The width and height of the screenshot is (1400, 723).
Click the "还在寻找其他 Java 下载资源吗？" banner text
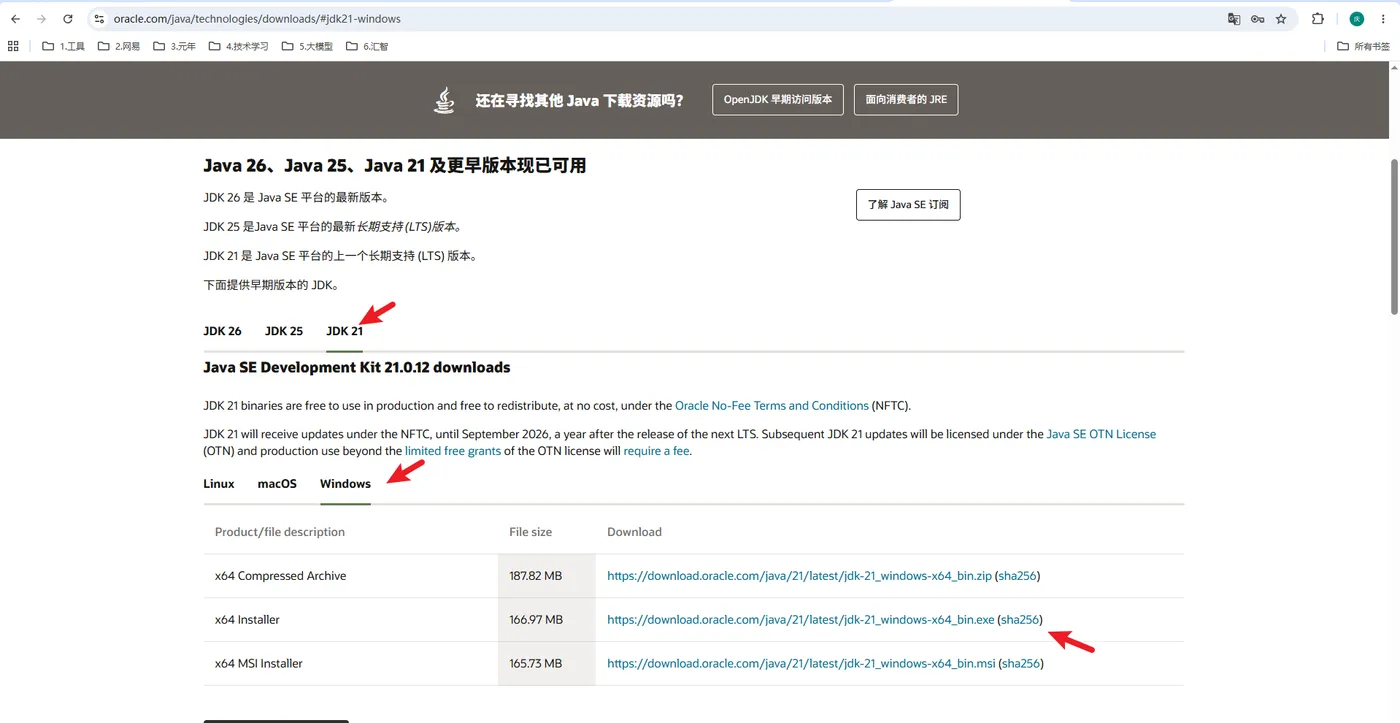pos(579,100)
